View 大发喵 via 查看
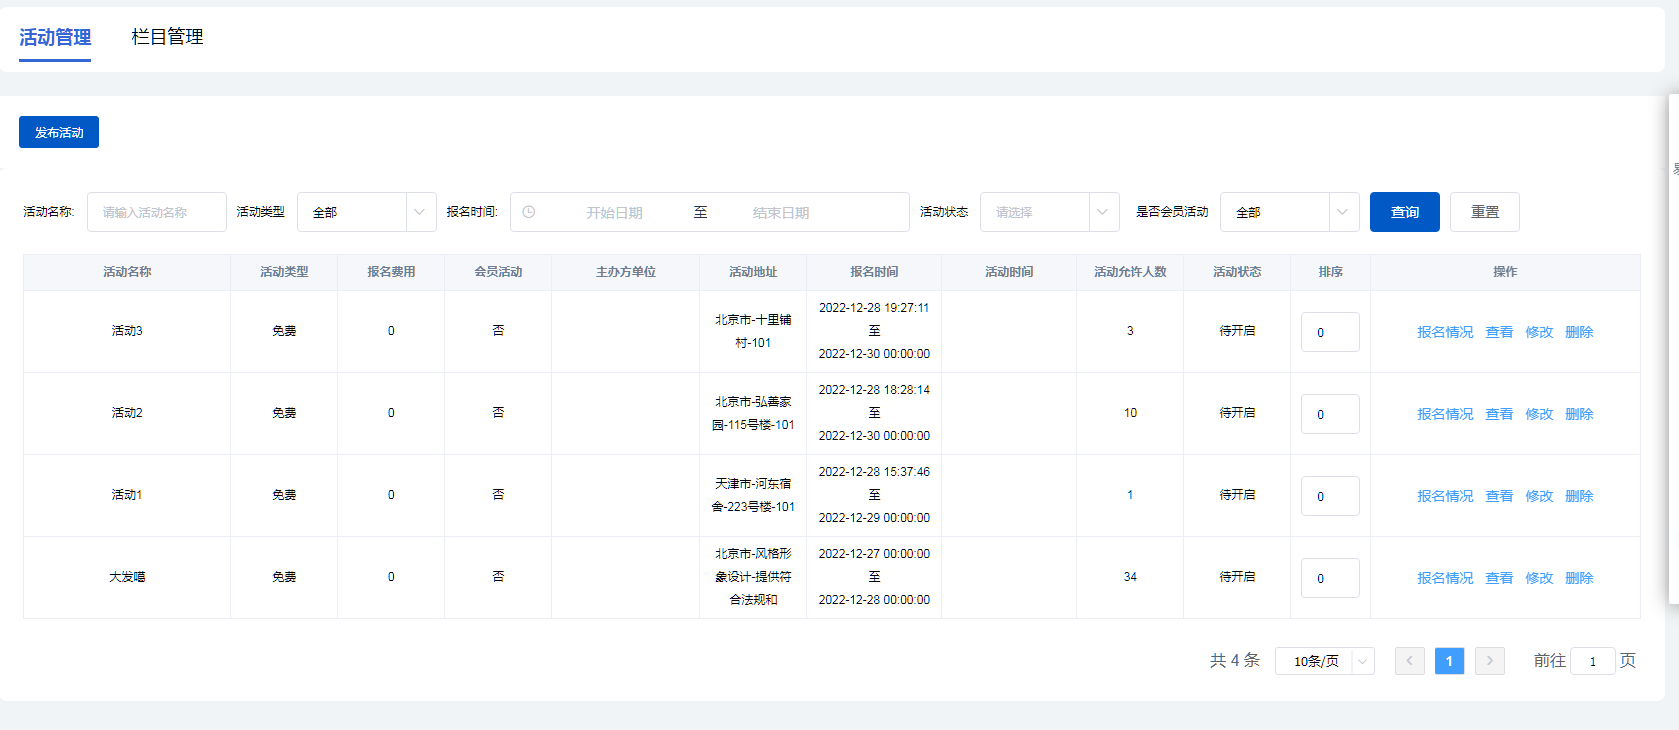The height and width of the screenshot is (730, 1679). tap(1499, 578)
